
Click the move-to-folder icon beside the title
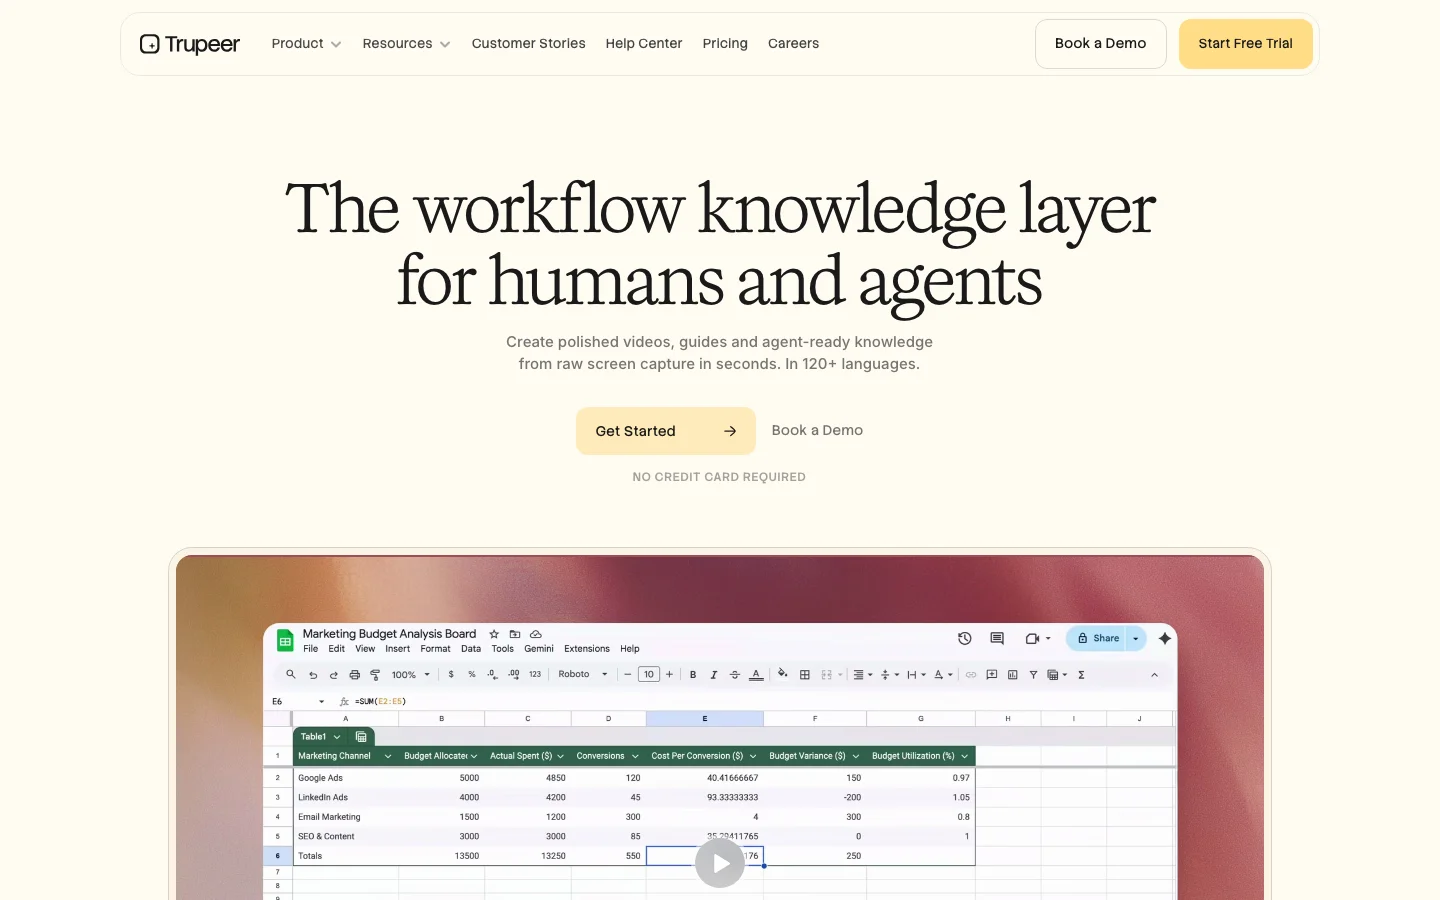click(515, 634)
